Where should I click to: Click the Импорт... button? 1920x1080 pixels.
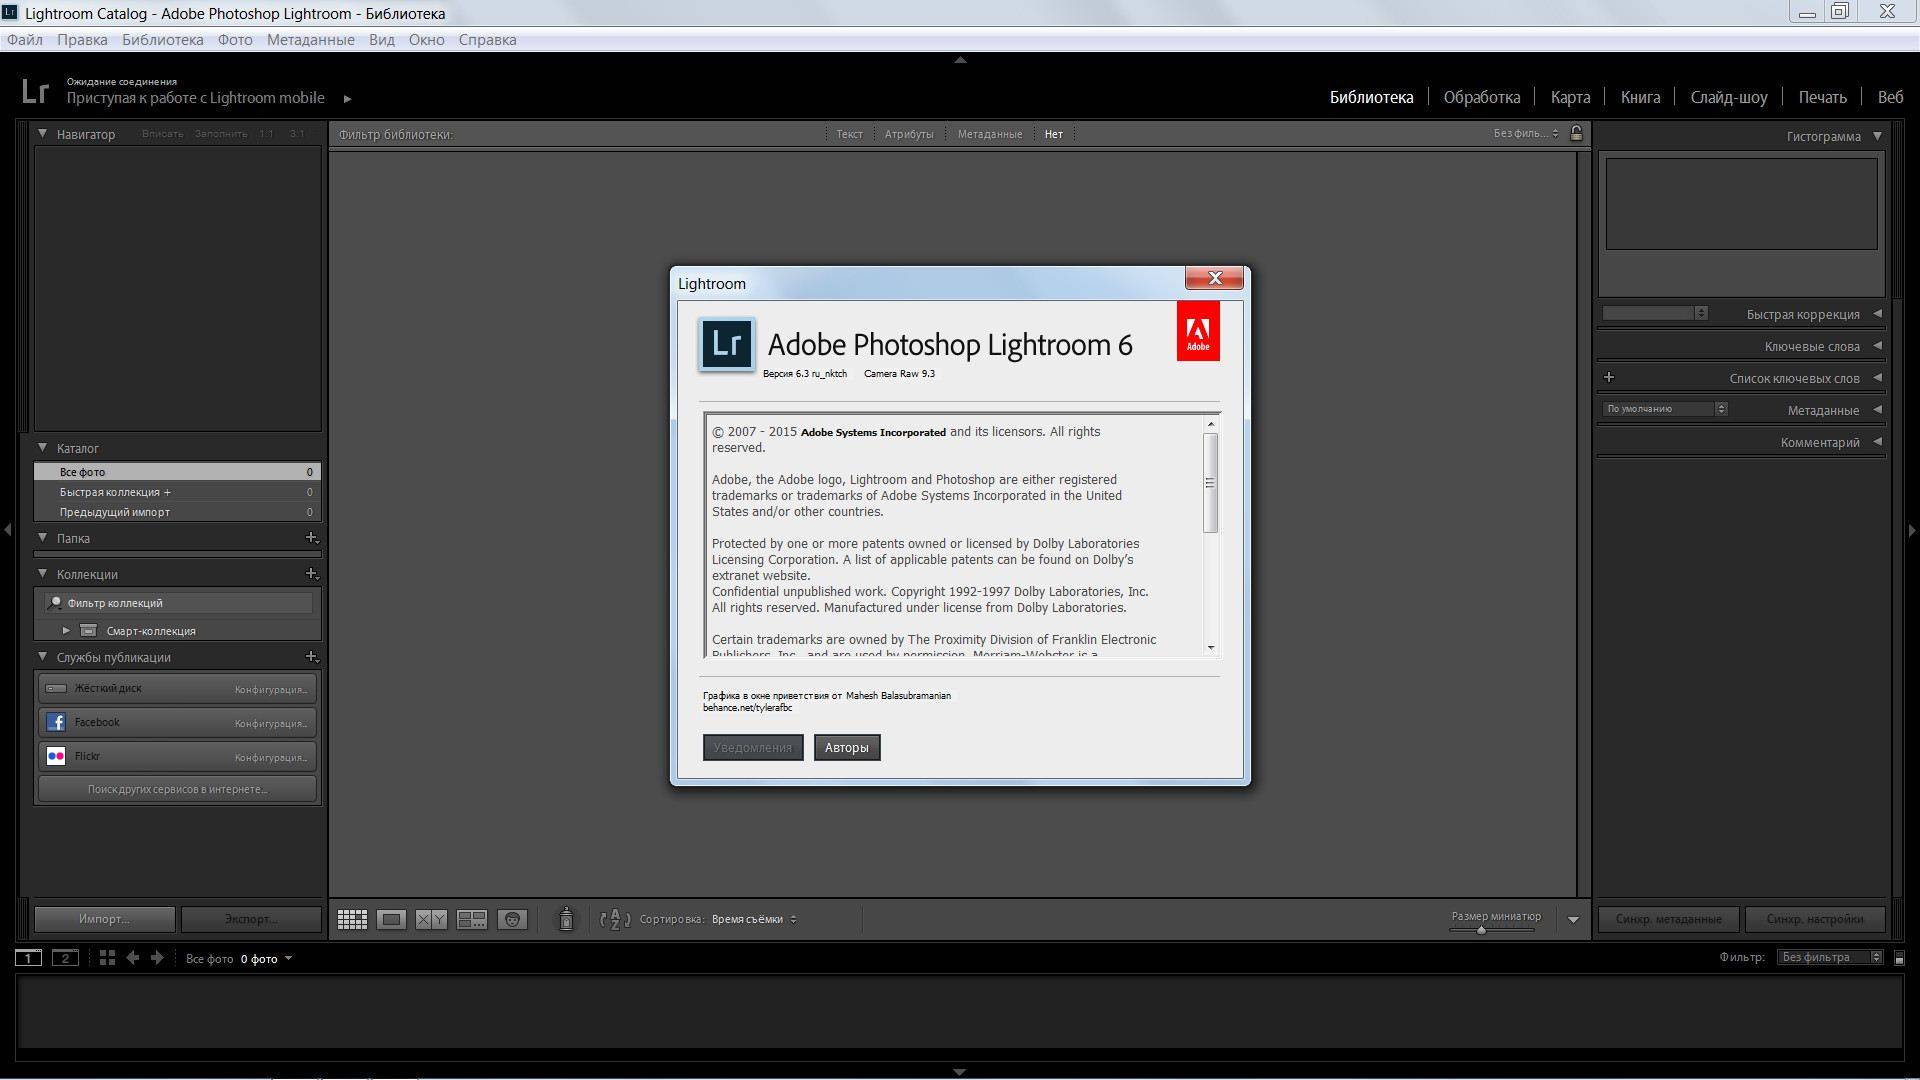click(x=104, y=919)
